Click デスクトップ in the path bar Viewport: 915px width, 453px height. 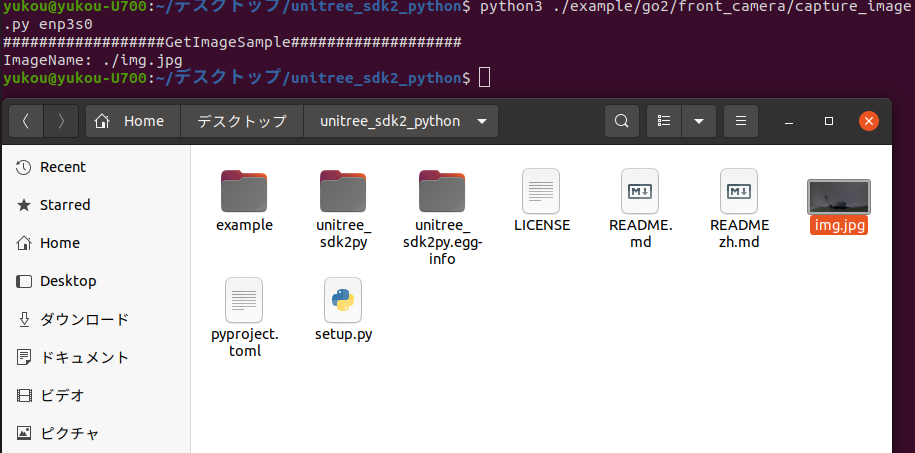[242, 121]
